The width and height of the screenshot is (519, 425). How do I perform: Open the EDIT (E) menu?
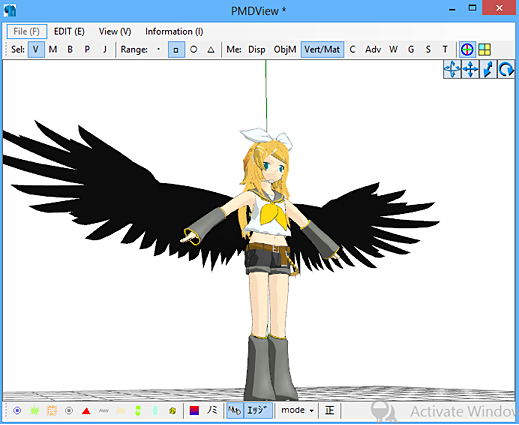pos(69,32)
